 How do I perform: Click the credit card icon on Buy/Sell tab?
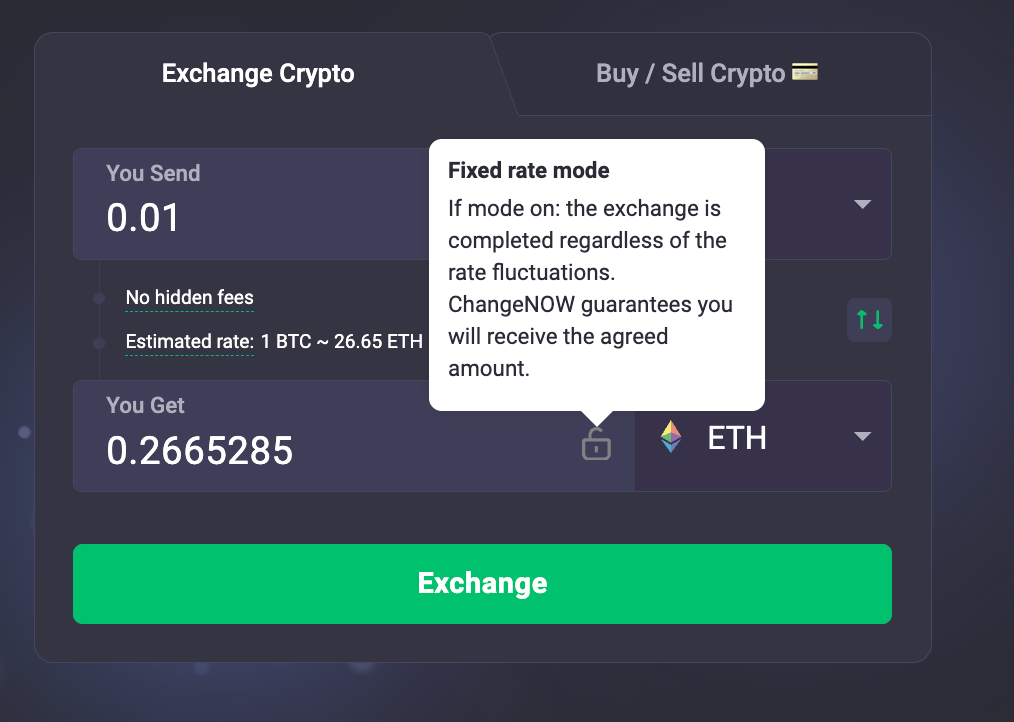pyautogui.click(x=805, y=72)
